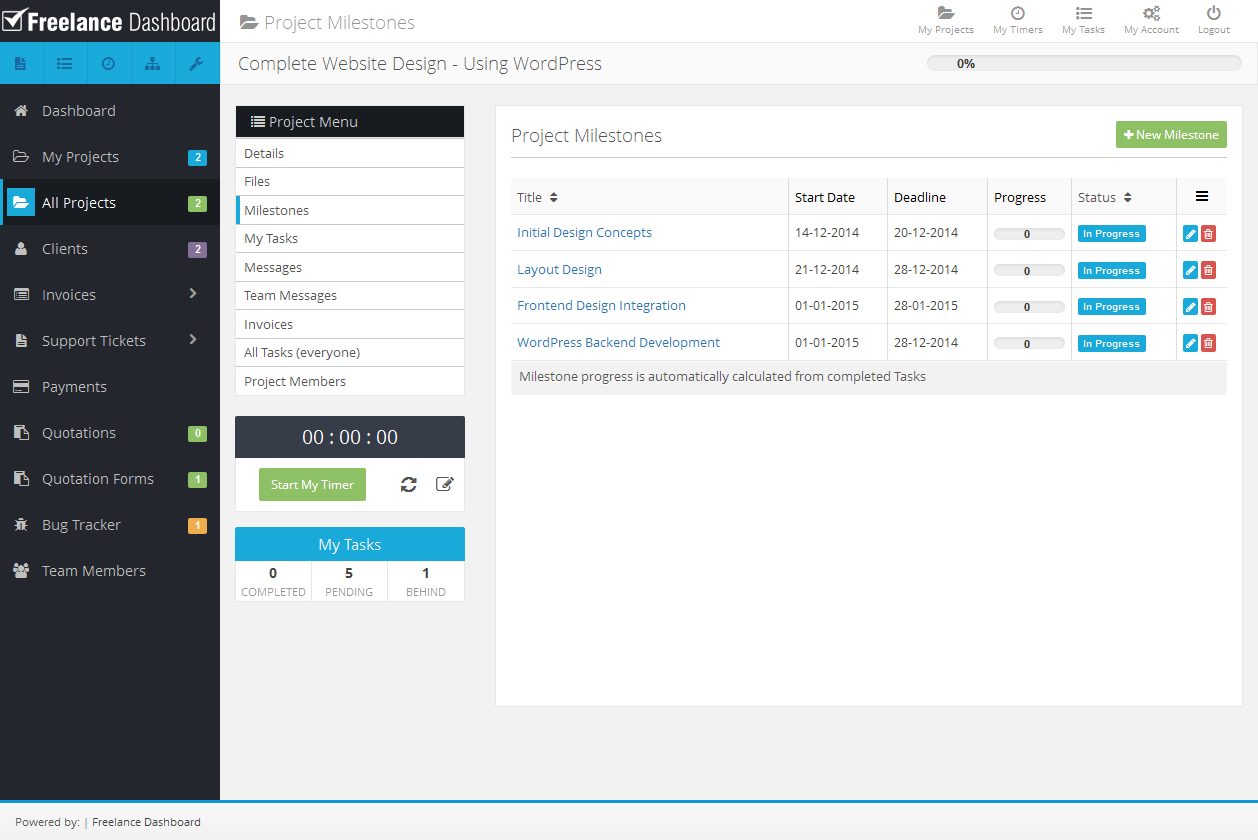Open the table column hamburger menu
Screen dimensions: 1258x840
pyautogui.click(x=1201, y=197)
